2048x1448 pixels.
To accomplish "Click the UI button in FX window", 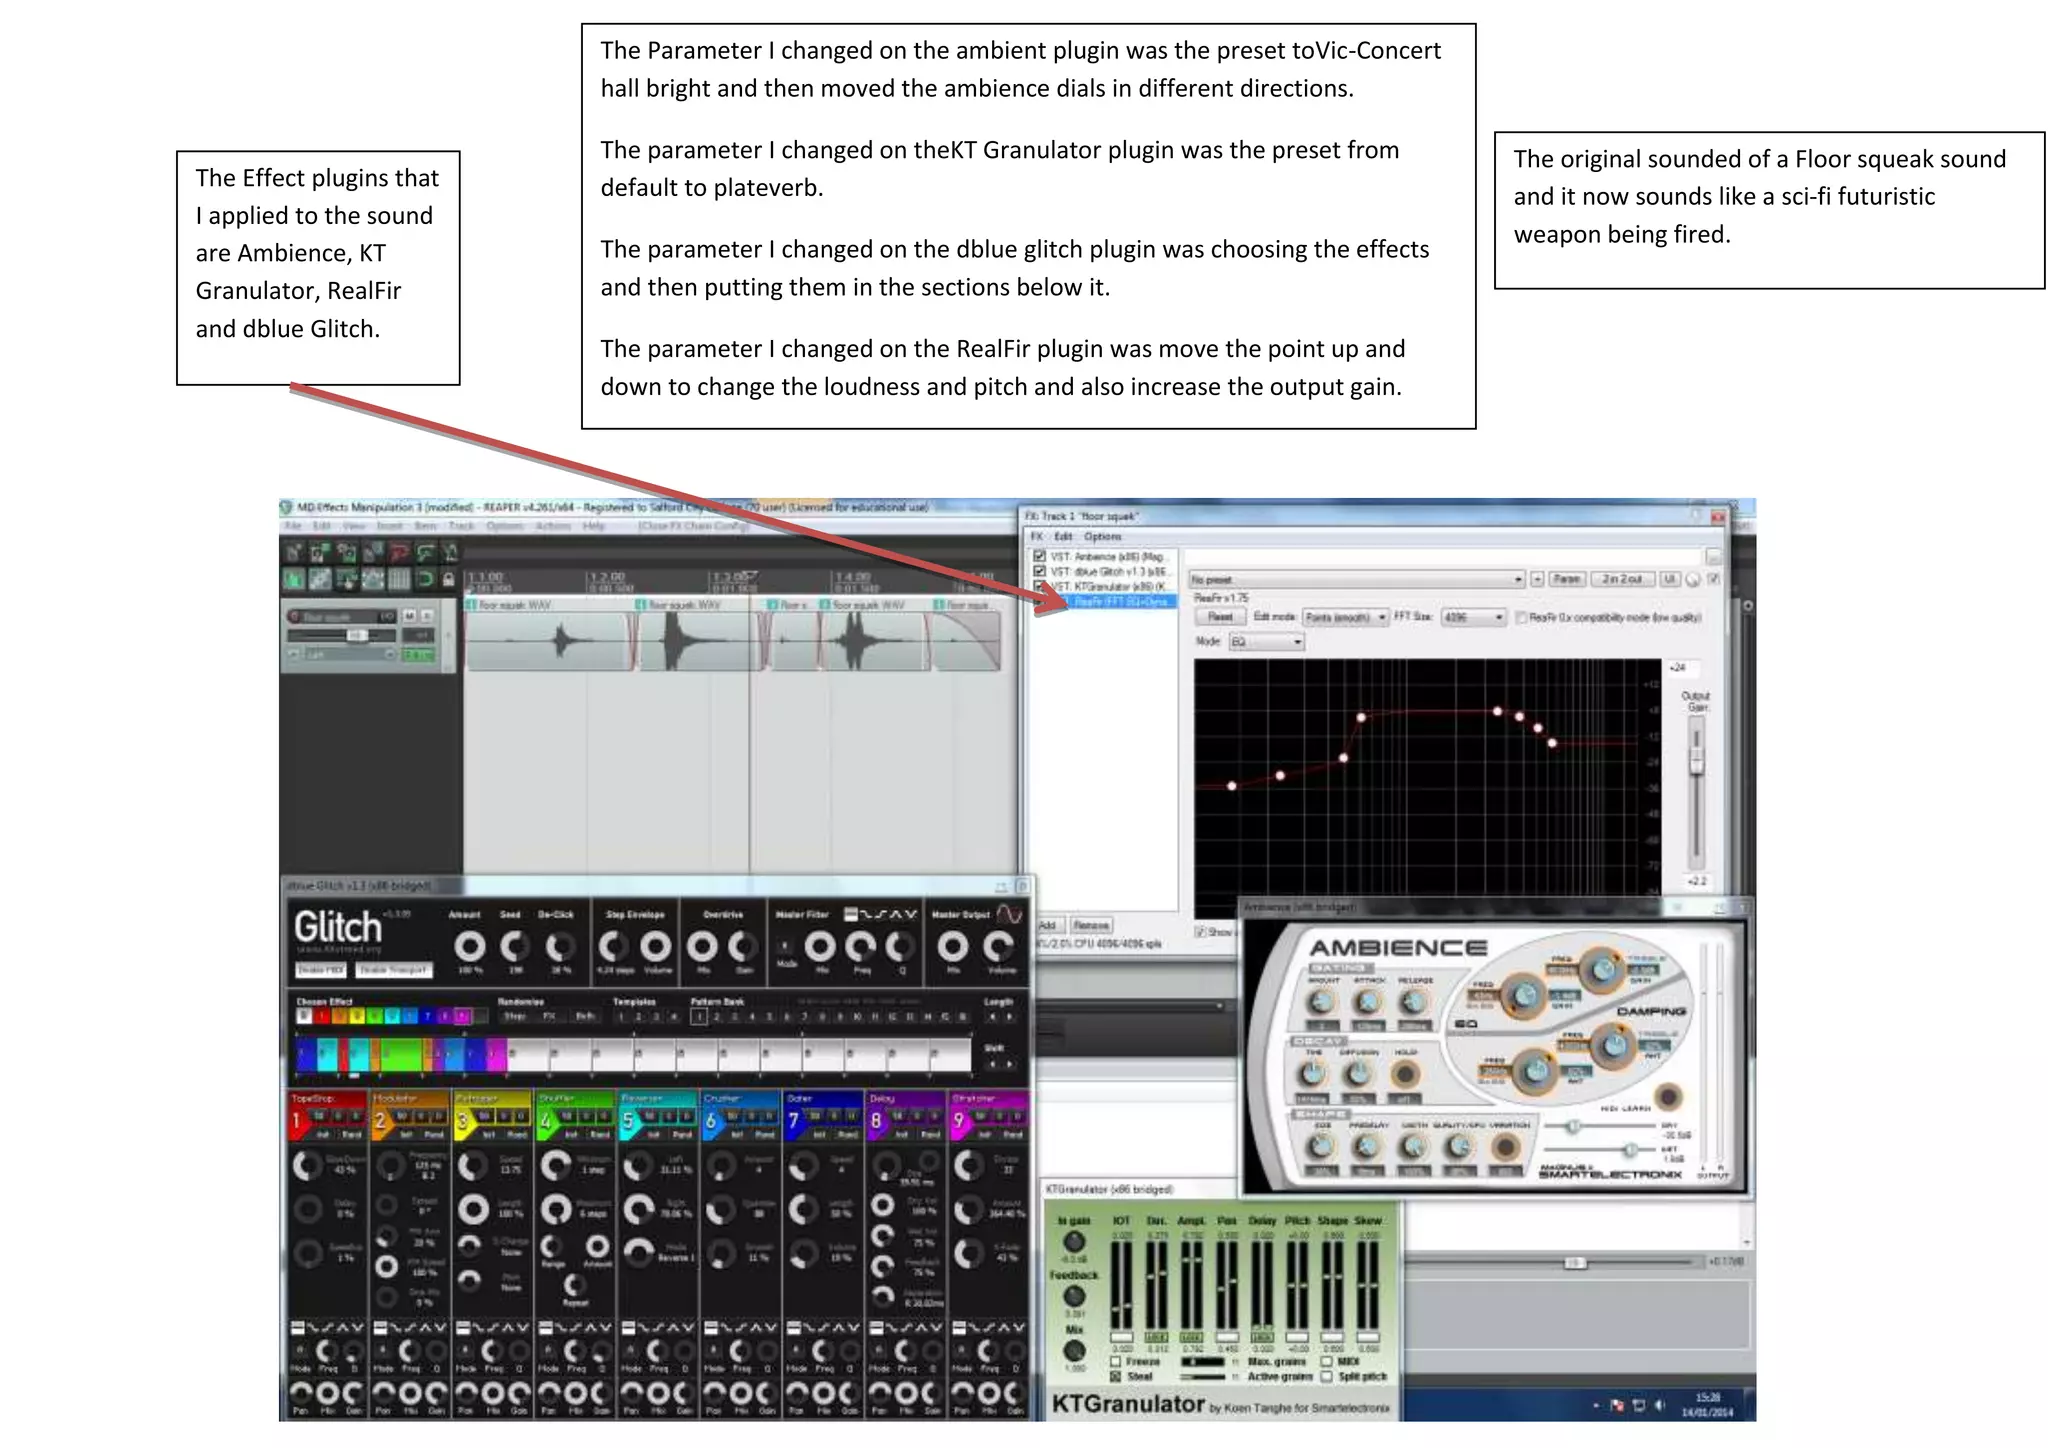I will (1669, 580).
